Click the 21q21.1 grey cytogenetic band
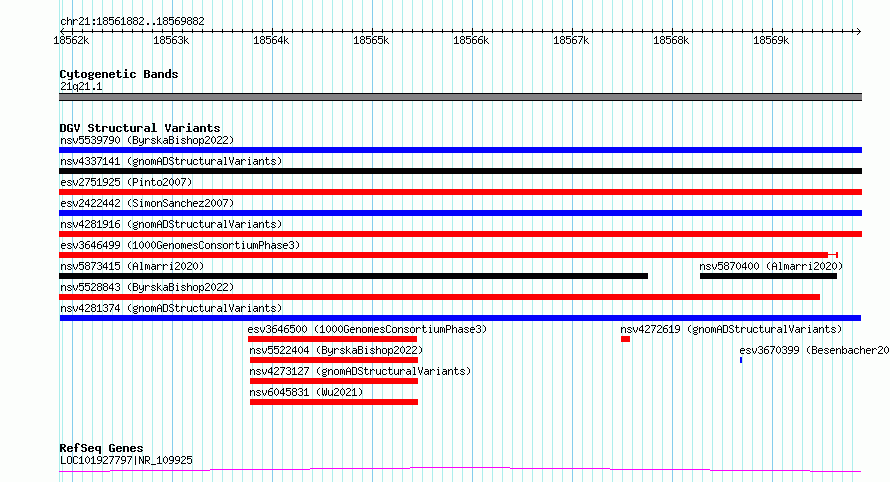Screen dimensions: 890x482 tap(460, 97)
